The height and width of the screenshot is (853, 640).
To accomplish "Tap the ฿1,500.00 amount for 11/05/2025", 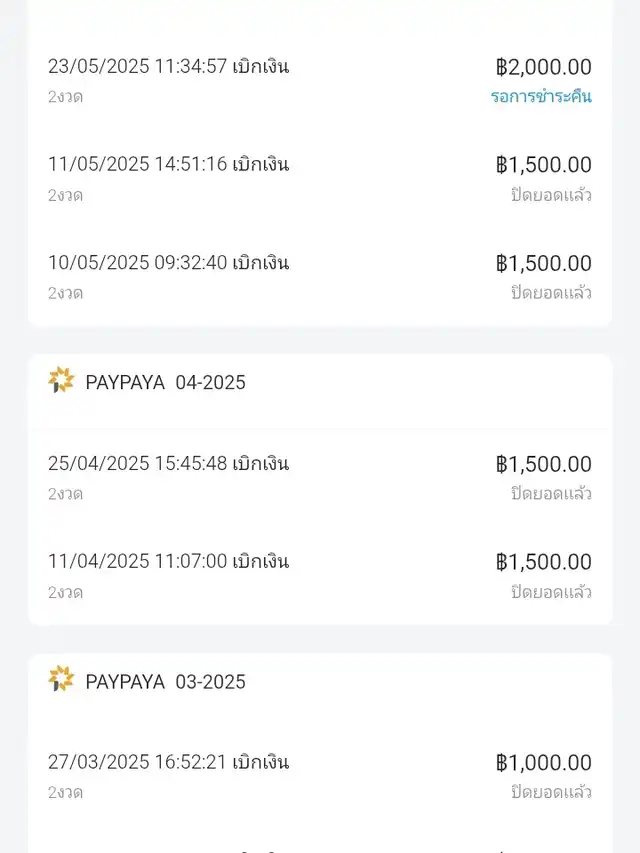I will 544,165.
